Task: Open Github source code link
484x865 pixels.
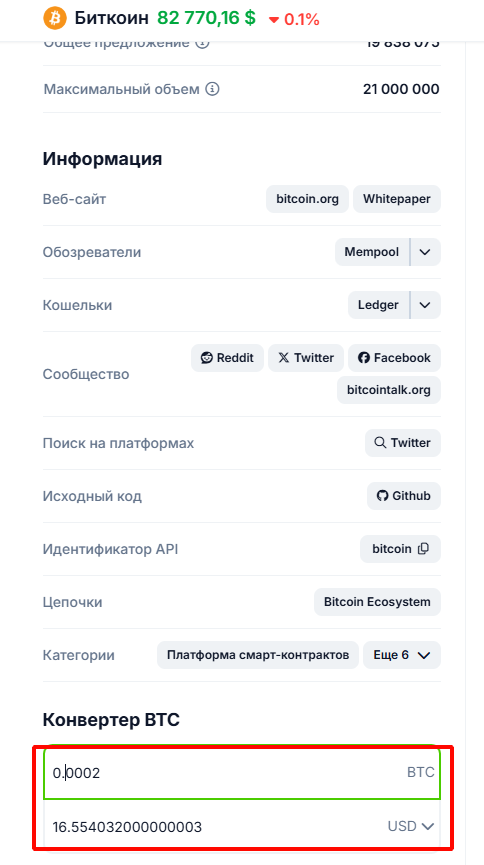Action: click(x=404, y=496)
